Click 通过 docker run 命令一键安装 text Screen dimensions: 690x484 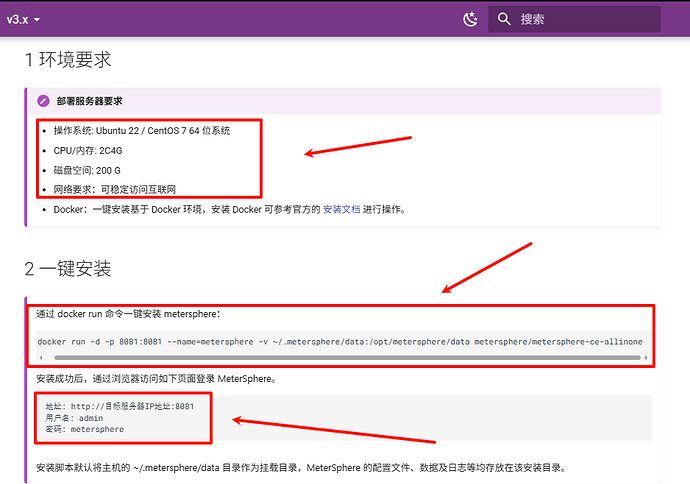pos(128,314)
